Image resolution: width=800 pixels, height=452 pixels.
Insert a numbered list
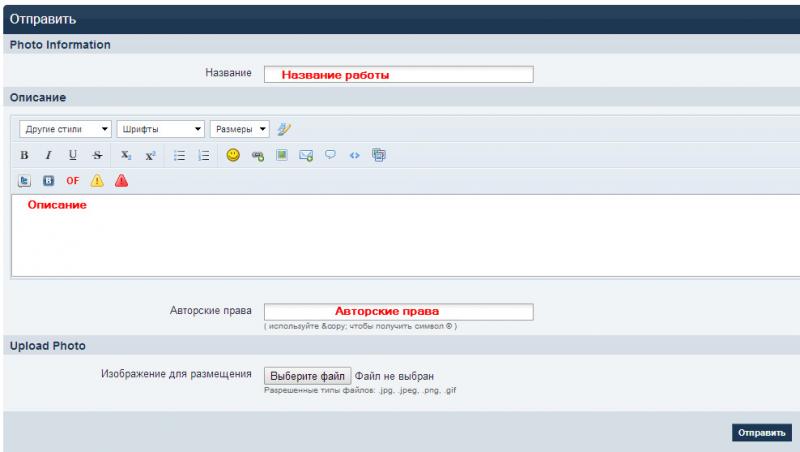pyautogui.click(x=204, y=155)
